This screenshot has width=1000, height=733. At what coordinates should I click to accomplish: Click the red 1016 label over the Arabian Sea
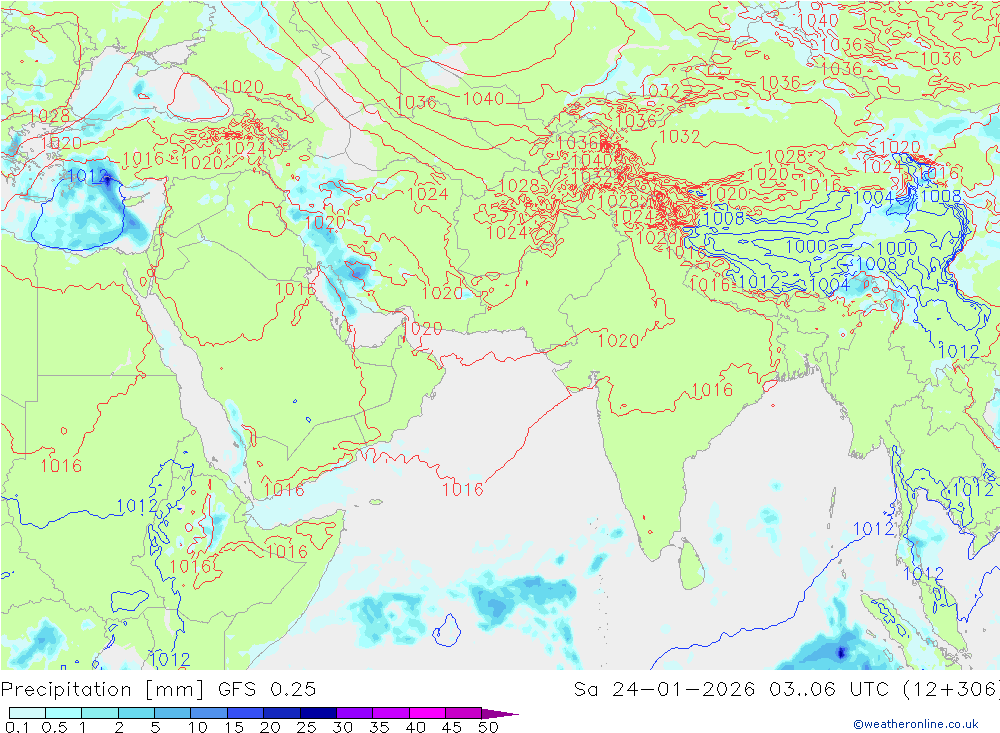tap(463, 489)
